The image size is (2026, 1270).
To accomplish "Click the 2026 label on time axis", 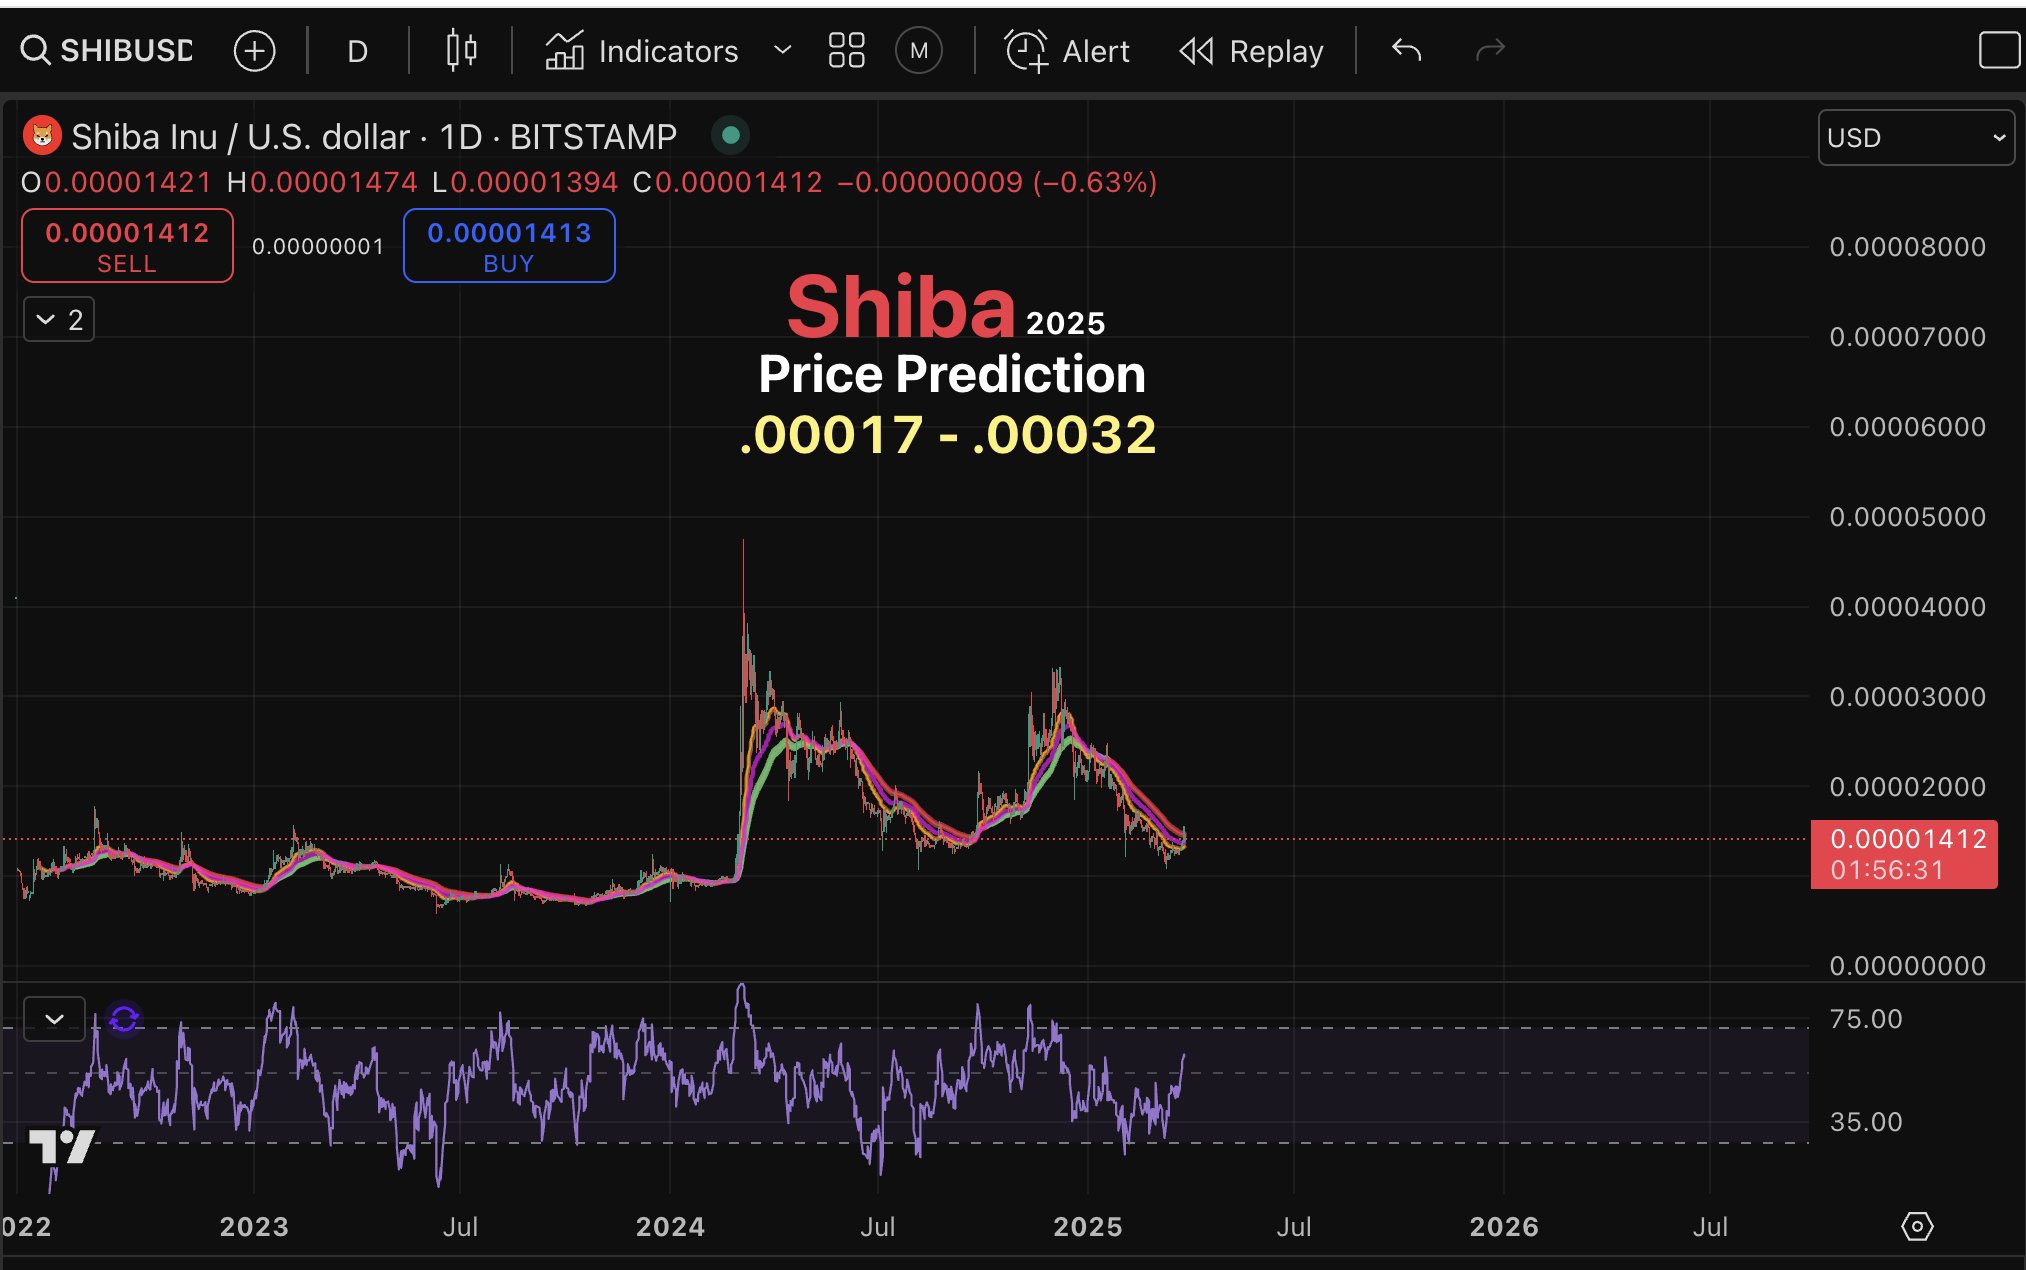I will point(1504,1227).
